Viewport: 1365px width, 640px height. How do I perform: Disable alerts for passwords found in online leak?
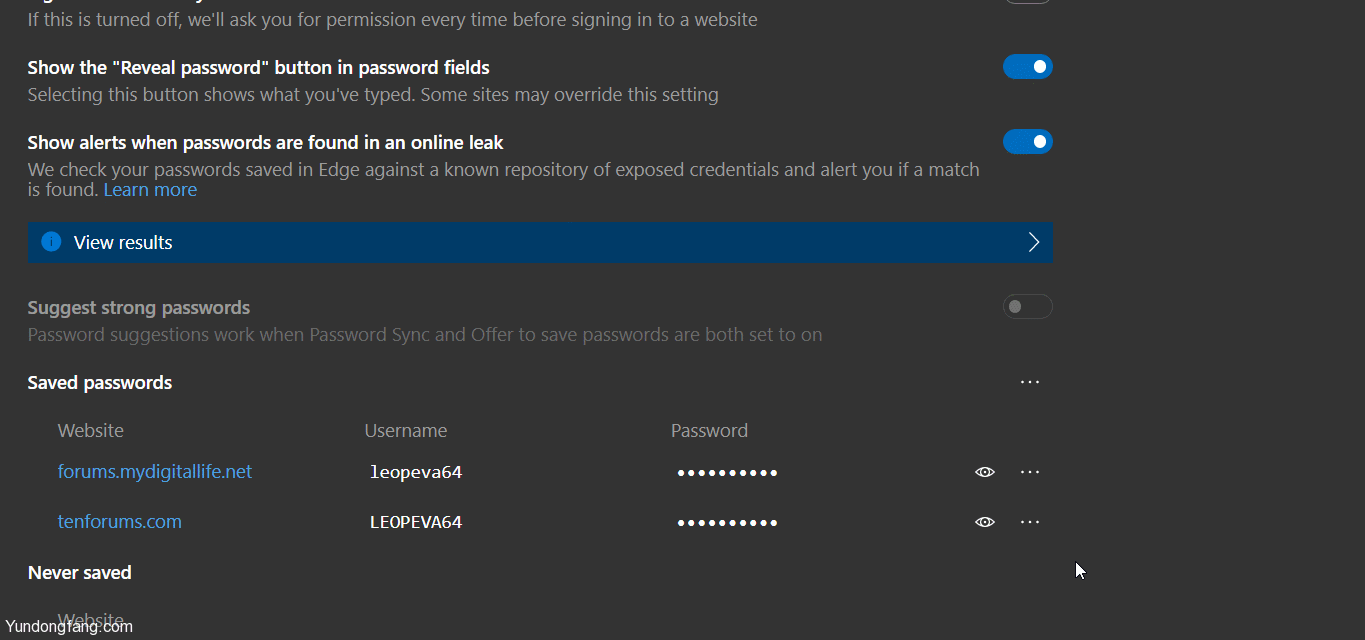point(1028,142)
